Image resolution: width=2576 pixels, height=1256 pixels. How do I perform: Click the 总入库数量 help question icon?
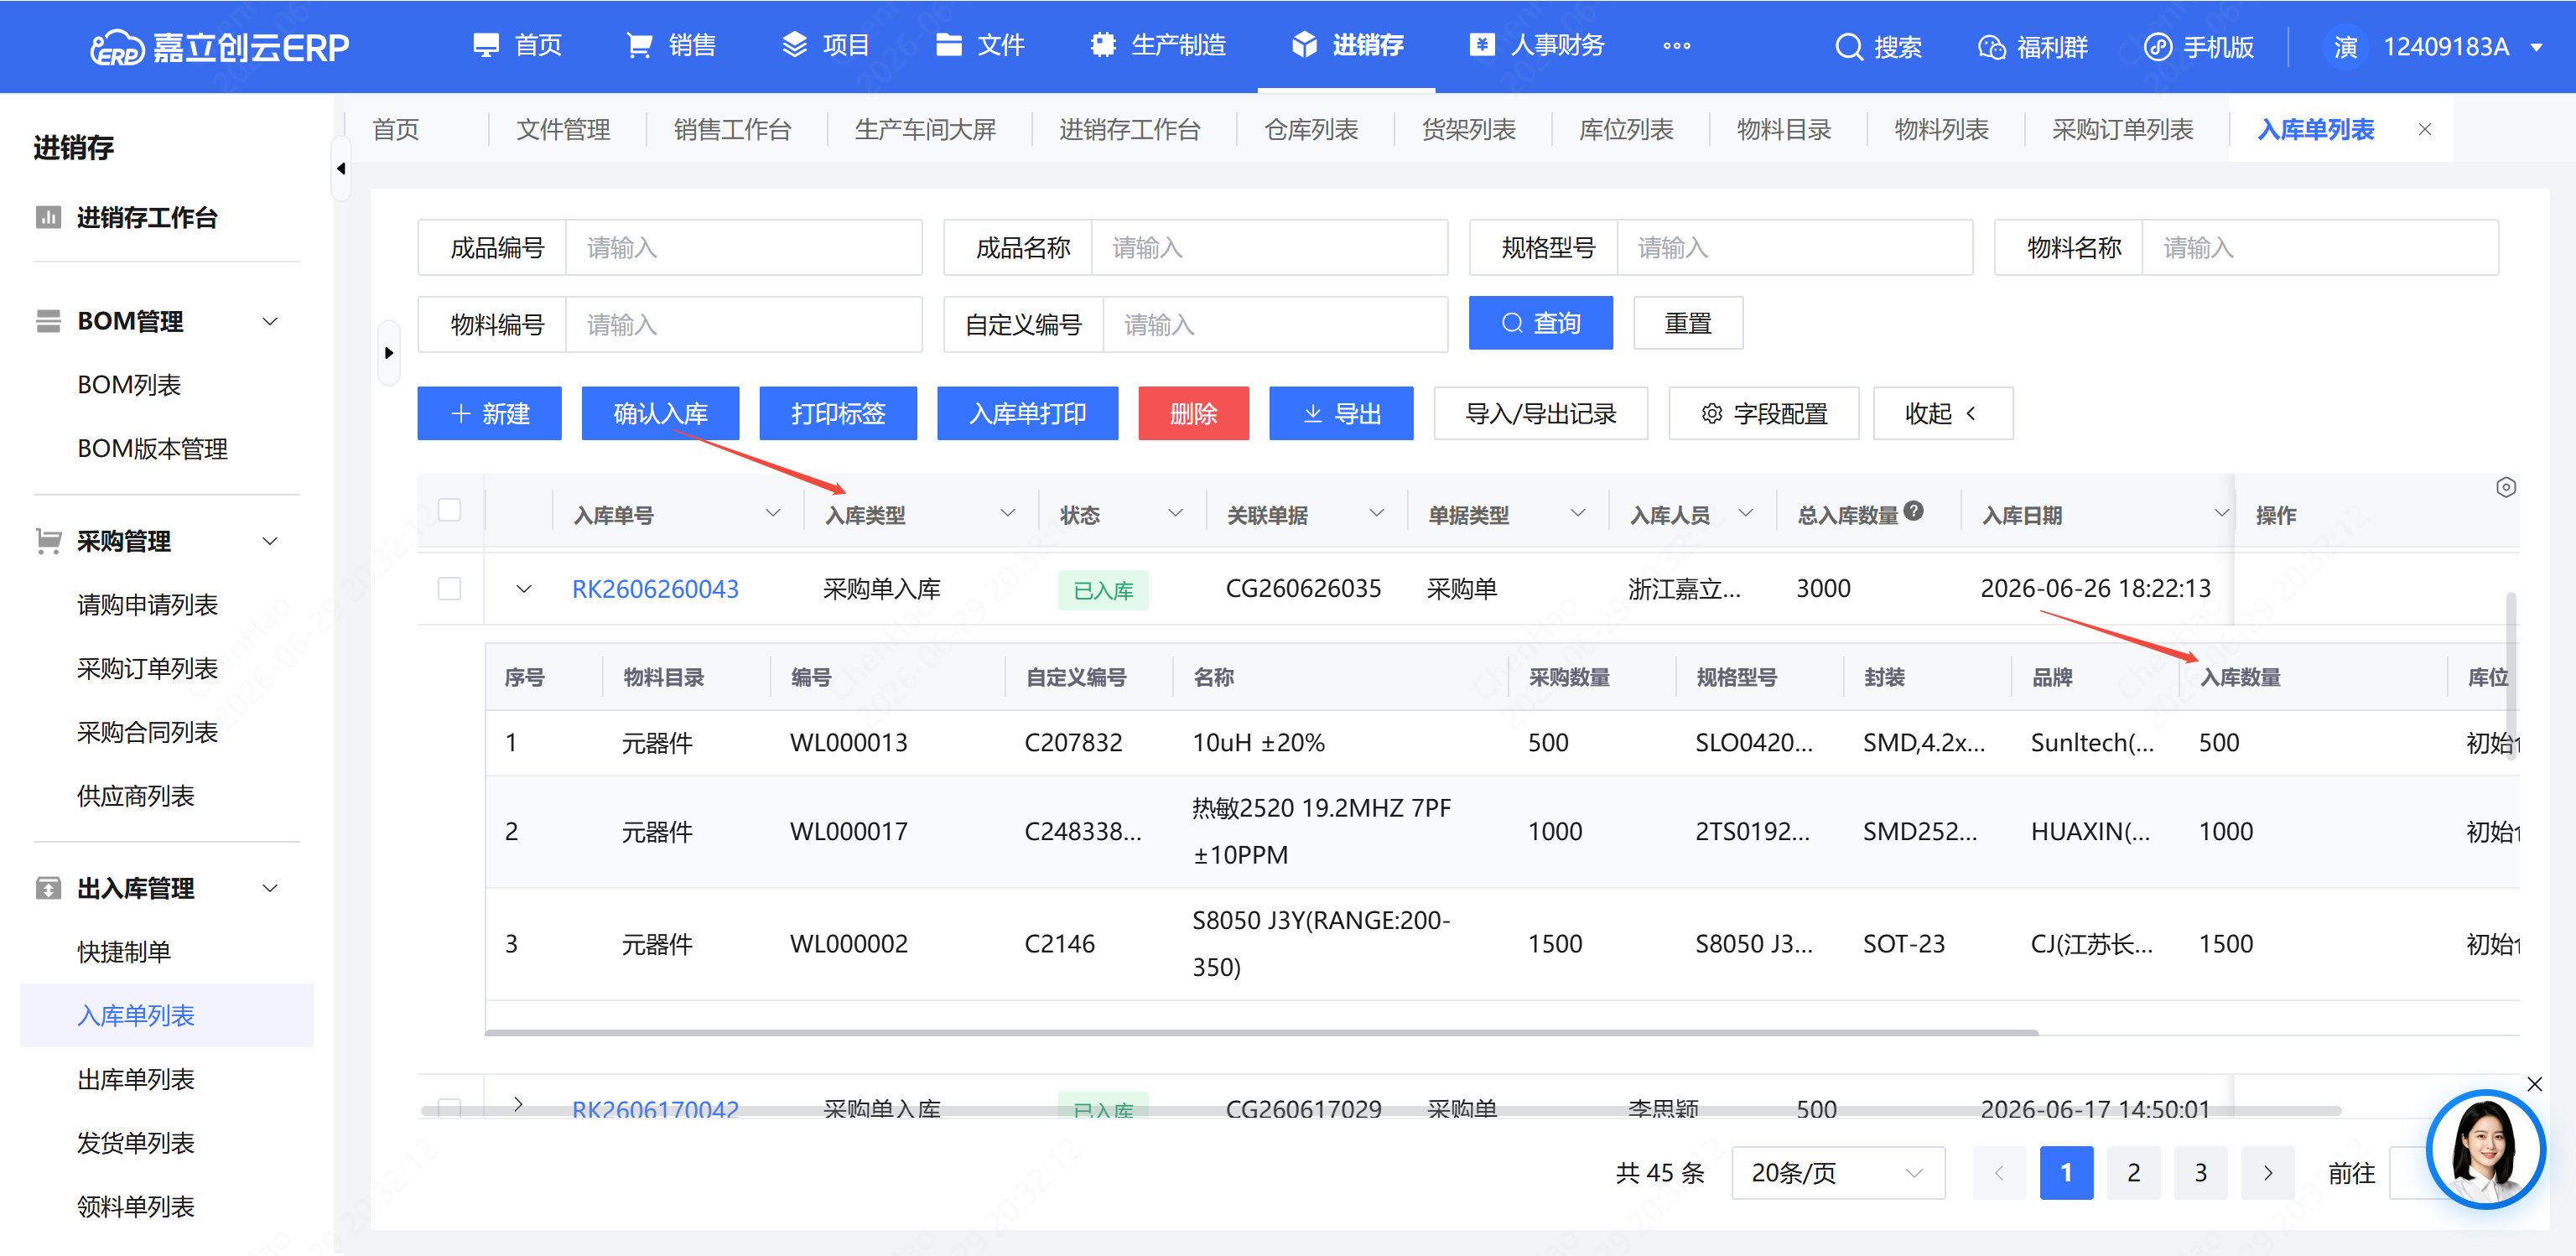point(1913,511)
